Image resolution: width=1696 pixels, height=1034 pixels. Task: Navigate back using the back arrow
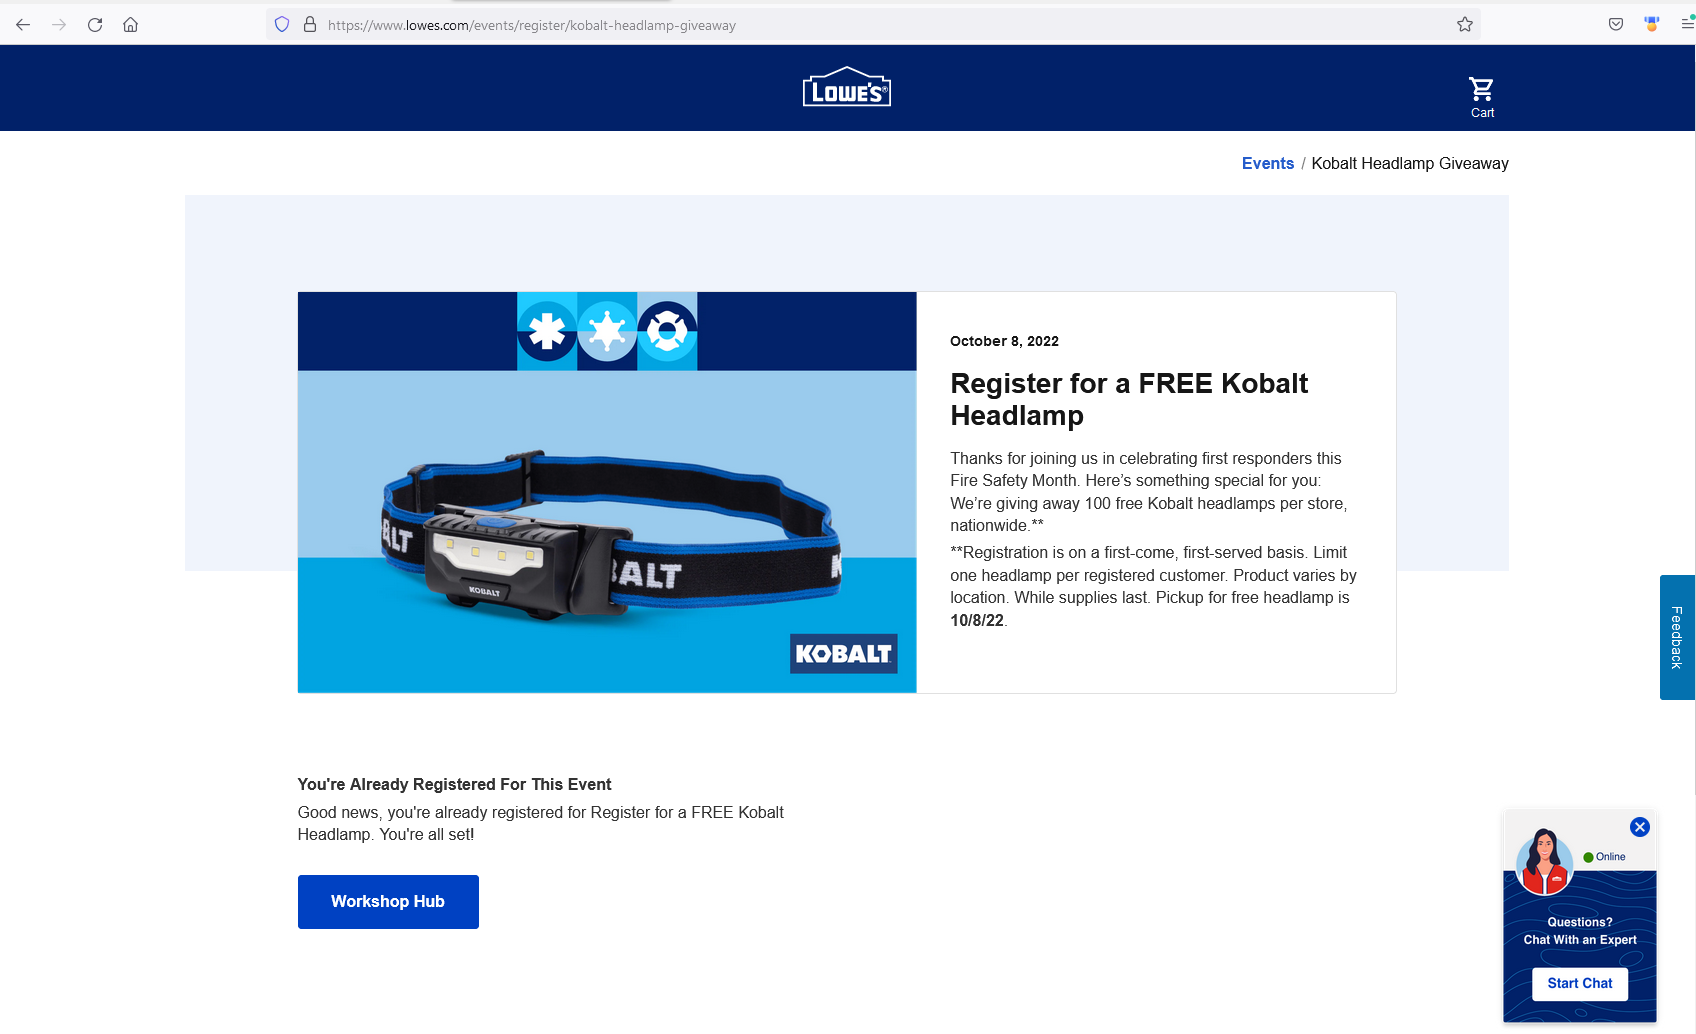click(22, 24)
